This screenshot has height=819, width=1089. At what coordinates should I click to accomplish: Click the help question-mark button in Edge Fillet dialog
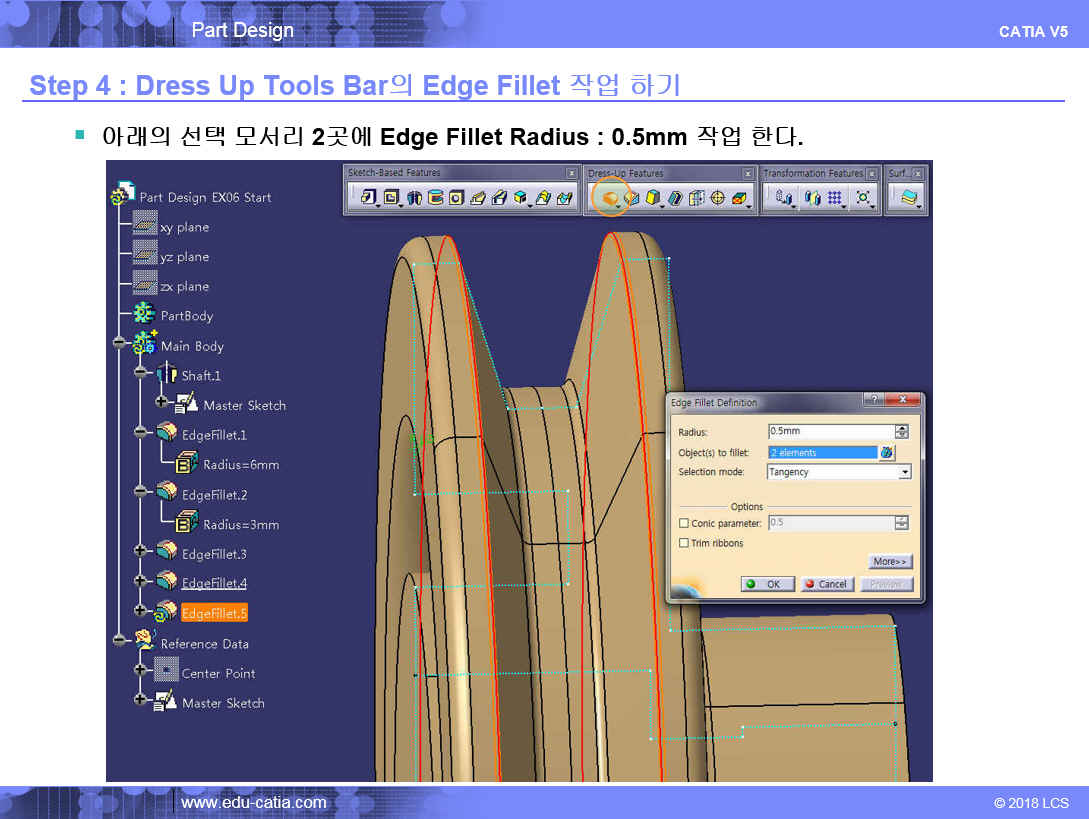click(x=874, y=399)
